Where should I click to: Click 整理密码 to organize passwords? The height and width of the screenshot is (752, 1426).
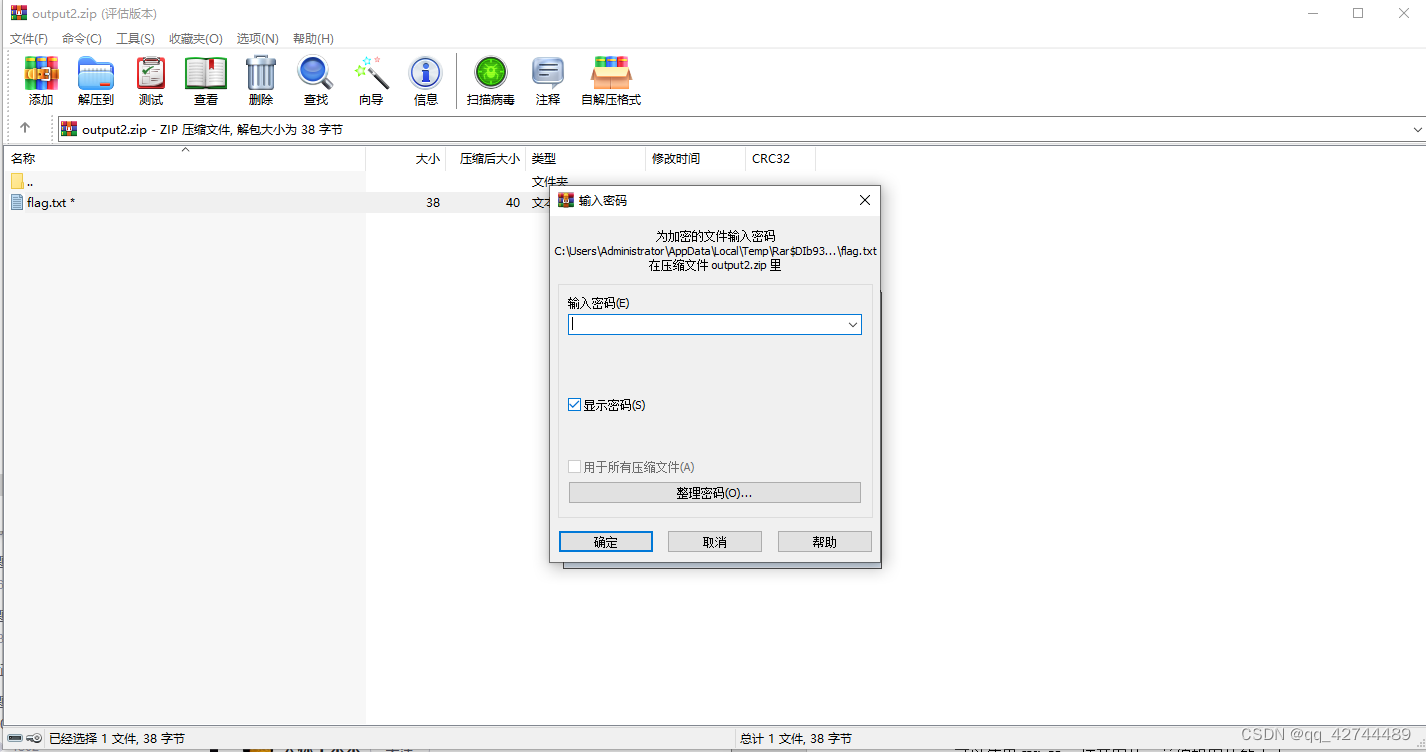pos(714,492)
